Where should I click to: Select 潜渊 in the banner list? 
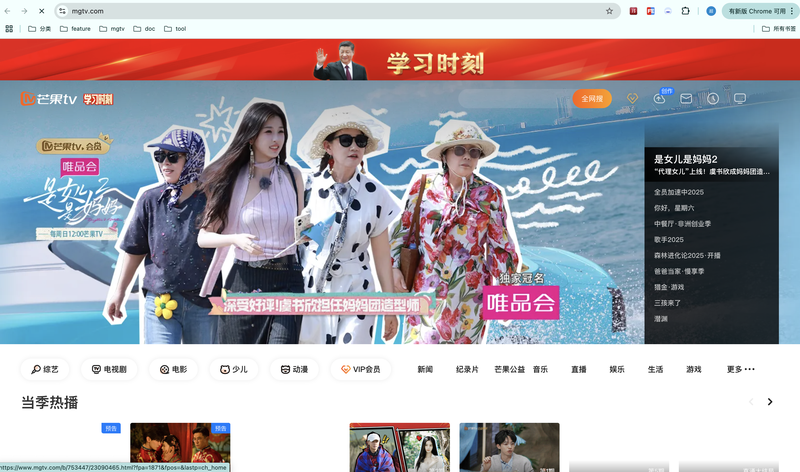coord(661,318)
